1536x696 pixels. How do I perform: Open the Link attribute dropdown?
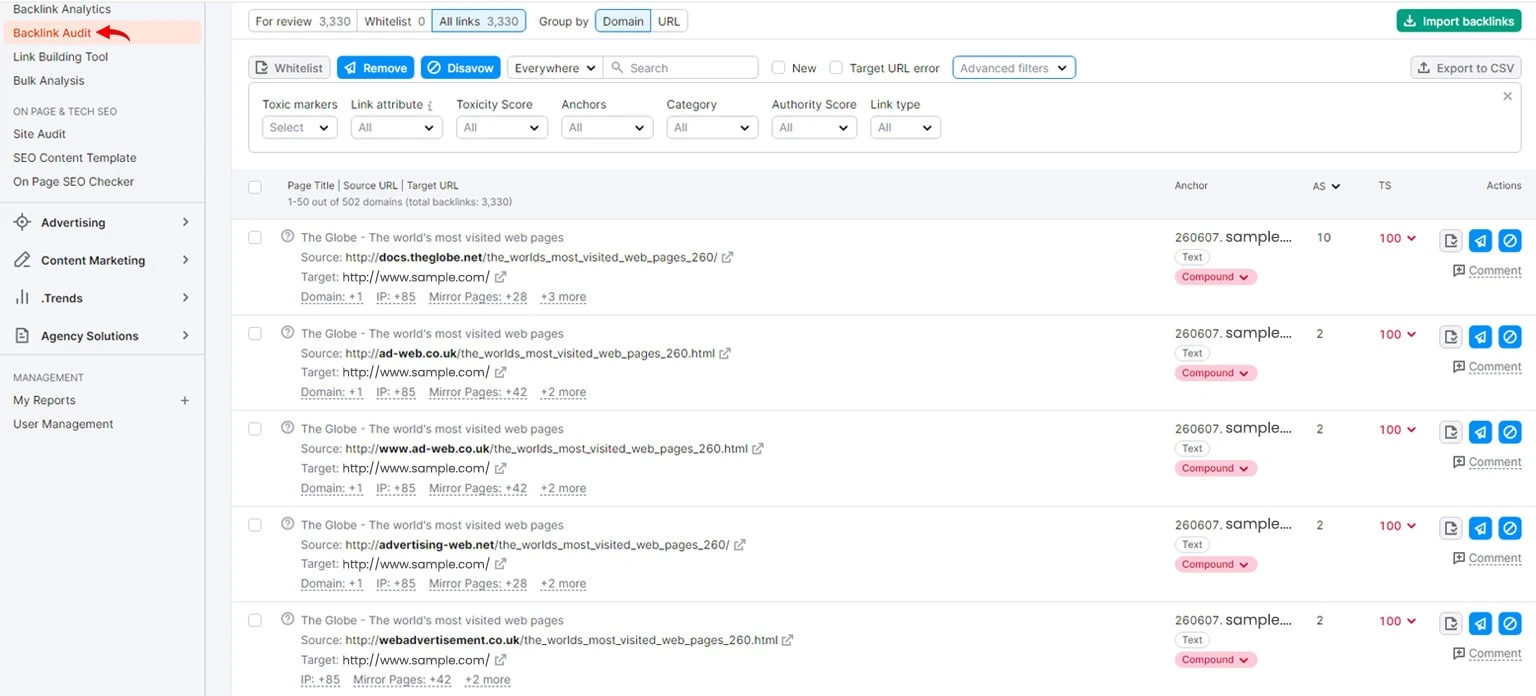point(397,127)
